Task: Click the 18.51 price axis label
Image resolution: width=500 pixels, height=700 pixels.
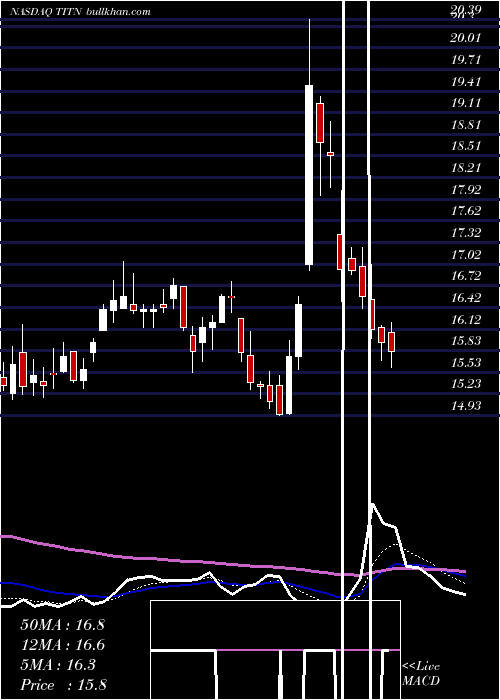Action: 466,146
